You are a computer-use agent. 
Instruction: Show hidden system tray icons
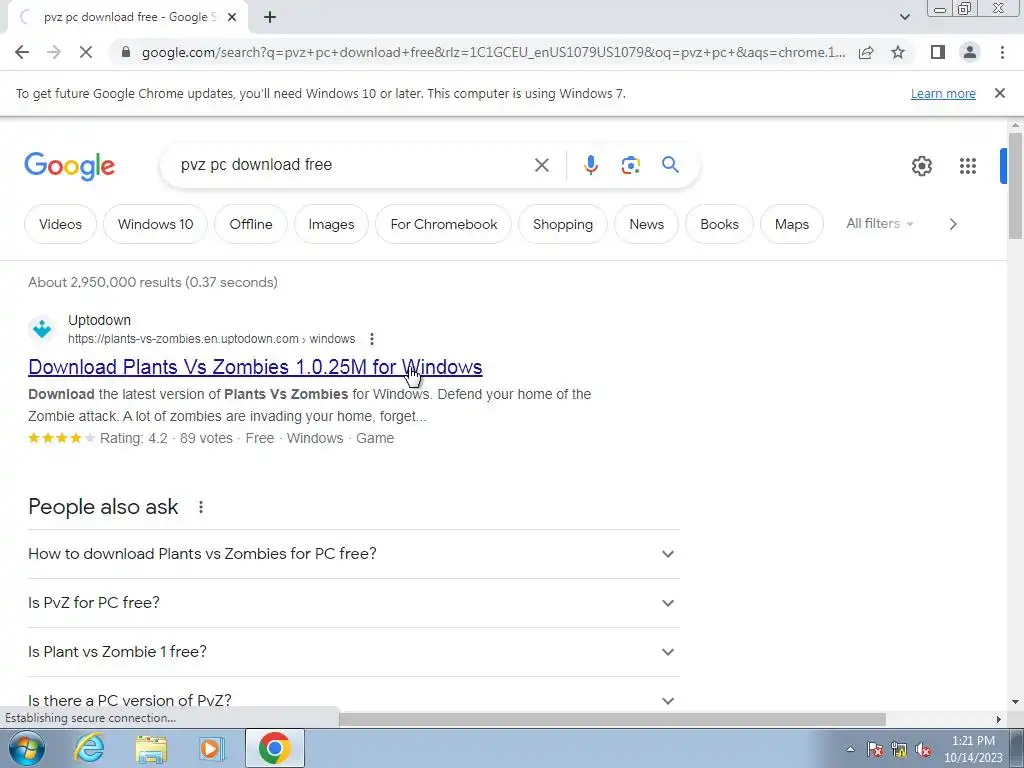(x=850, y=749)
